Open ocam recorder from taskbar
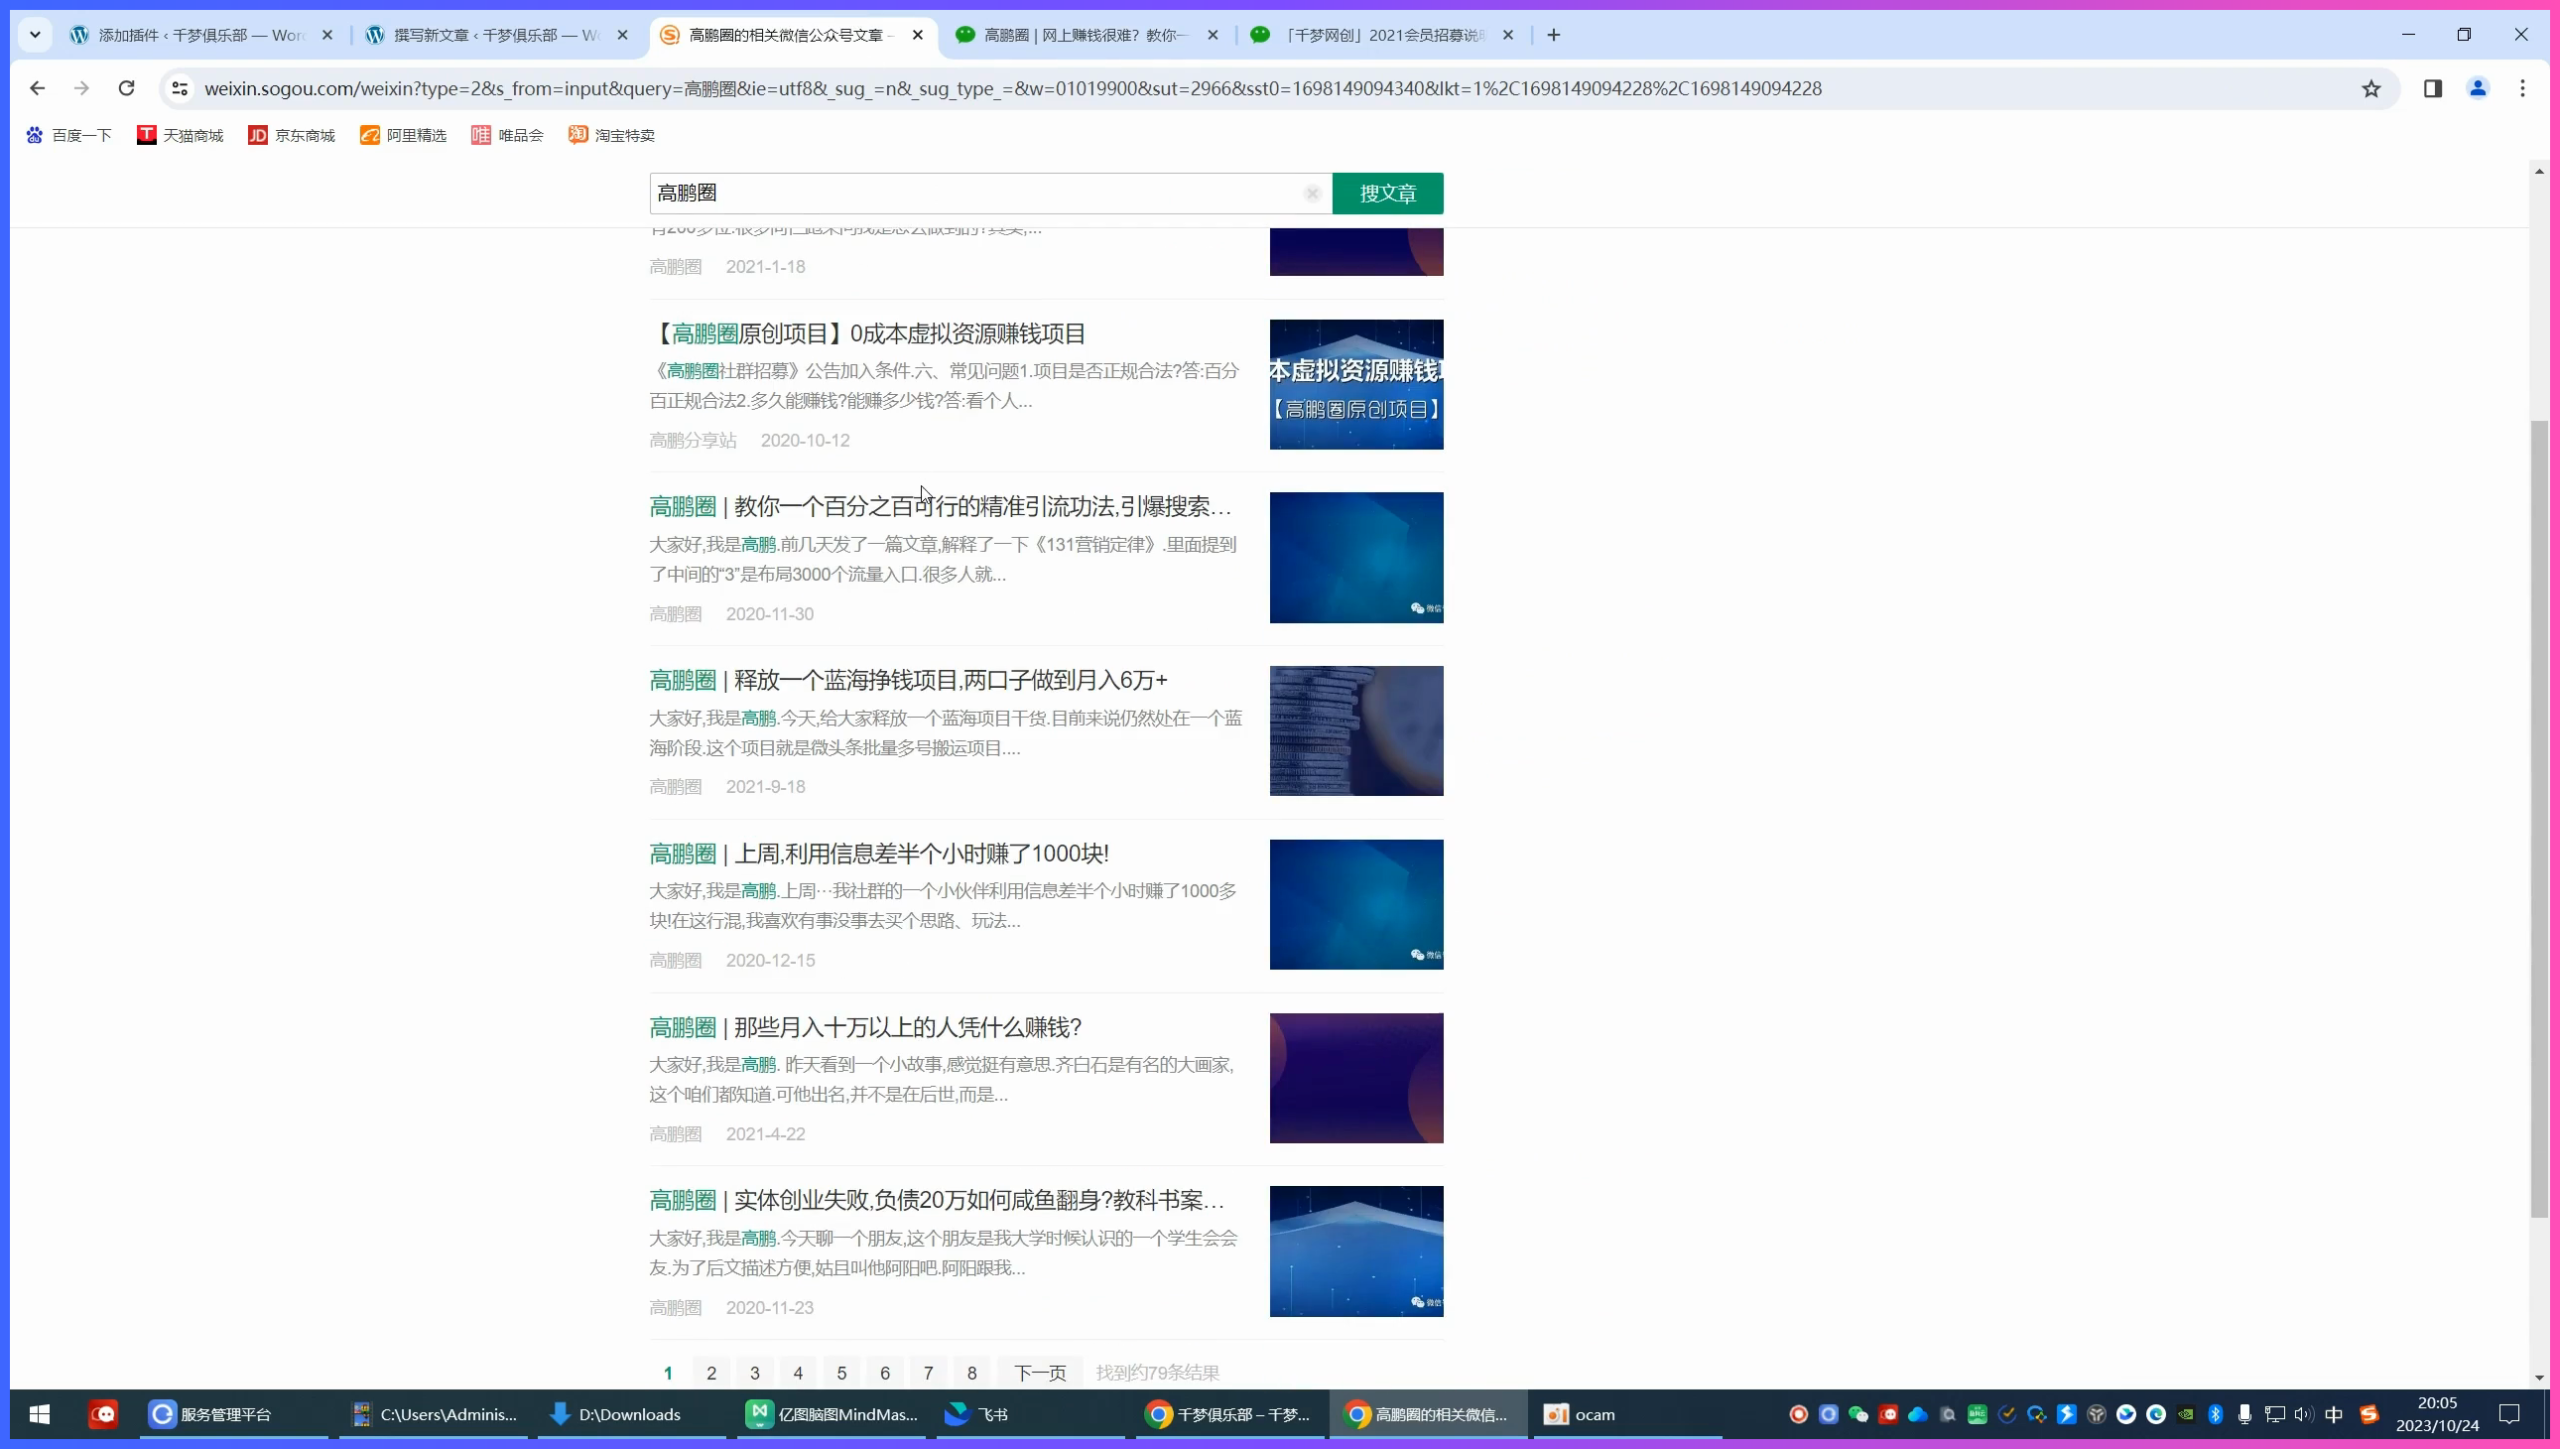This screenshot has height=1449, width=2560. [1628, 1414]
